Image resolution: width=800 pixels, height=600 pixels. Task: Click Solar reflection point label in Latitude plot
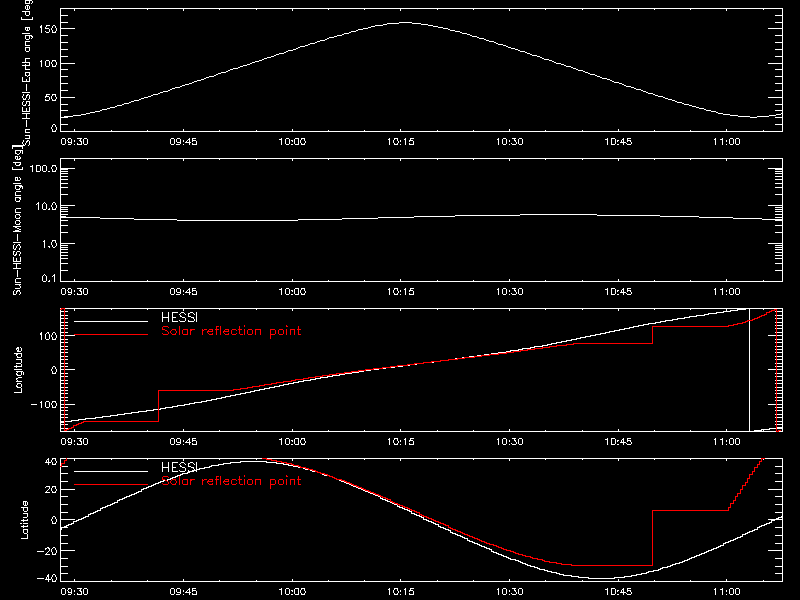[231, 481]
